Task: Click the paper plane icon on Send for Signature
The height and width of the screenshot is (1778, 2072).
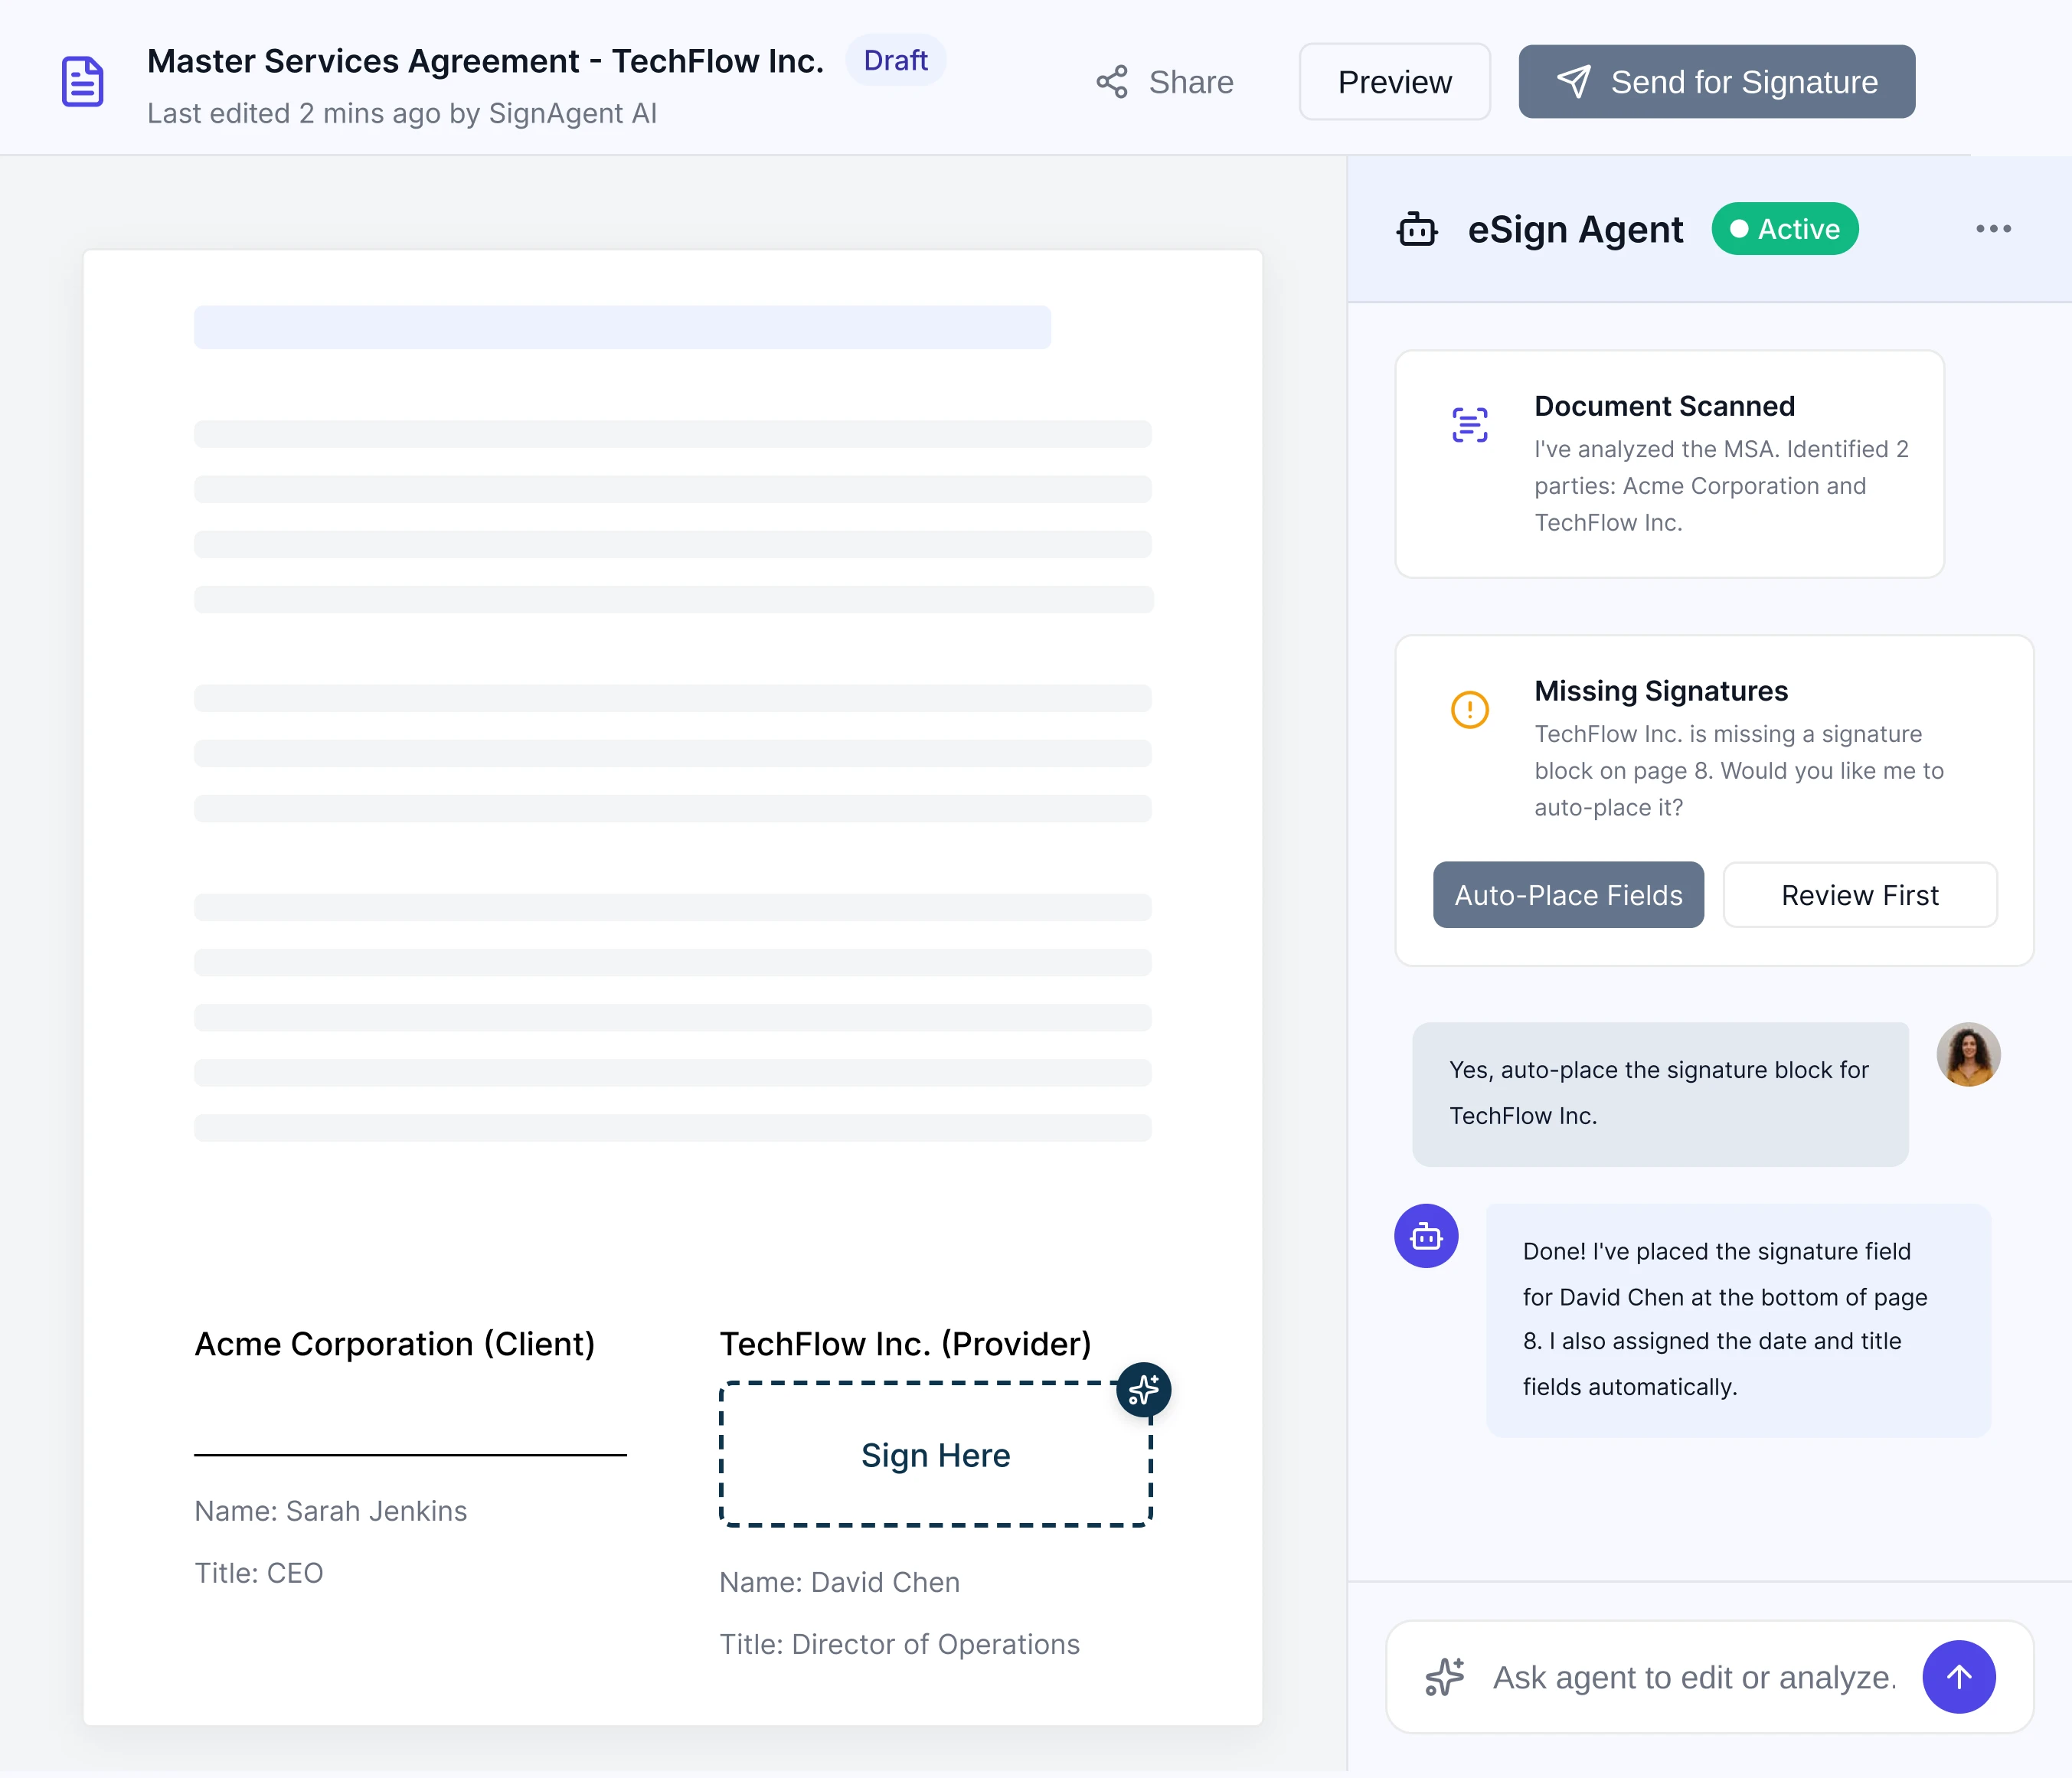Action: [x=1577, y=81]
